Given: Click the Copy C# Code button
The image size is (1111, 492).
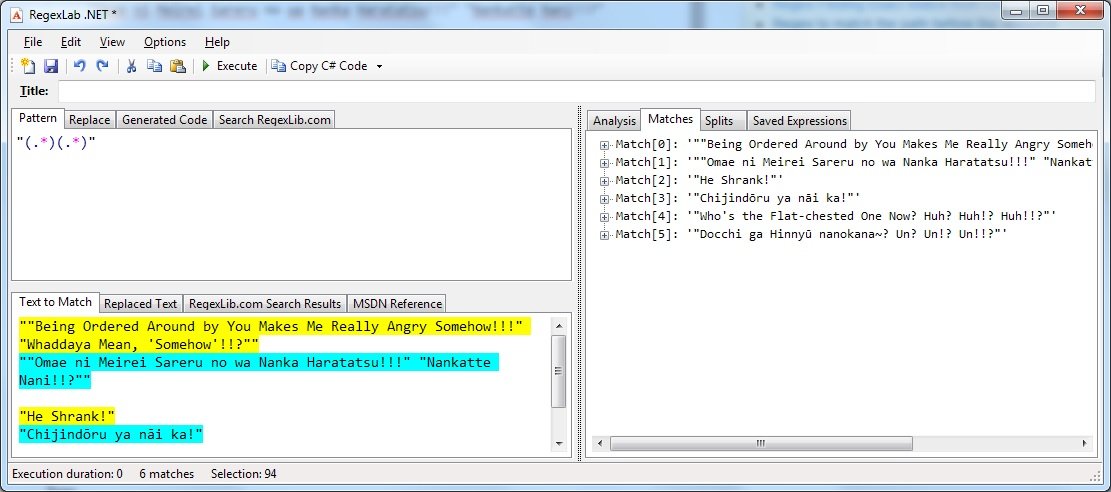Looking at the screenshot, I should pyautogui.click(x=320, y=66).
